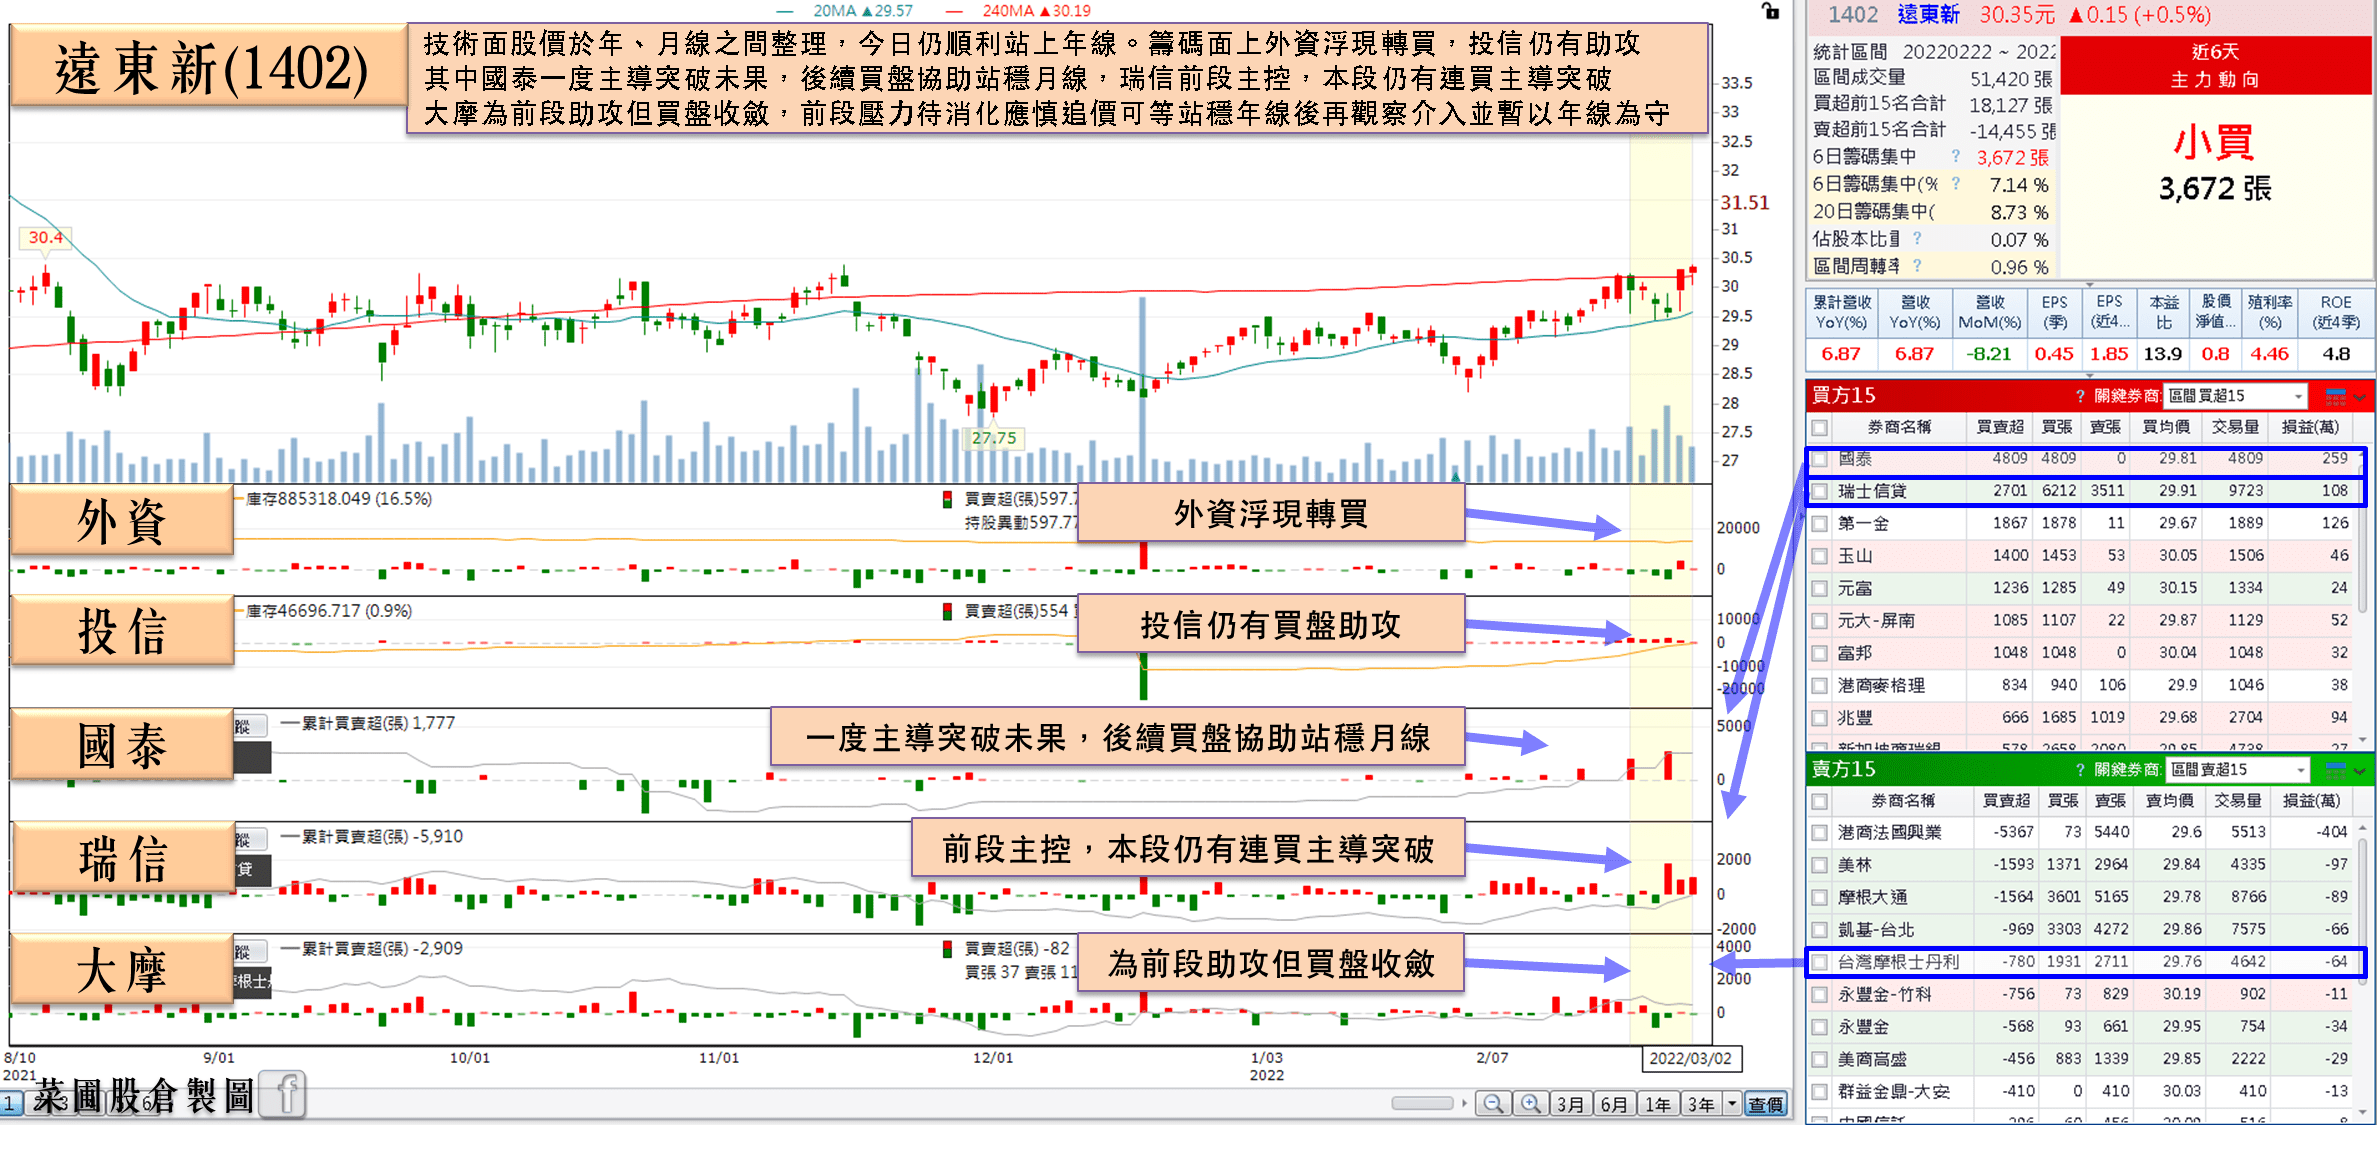Viewport: 2377px width, 1149px height.
Task: Click the 殖利率 value 4.46
Action: coord(2269,354)
